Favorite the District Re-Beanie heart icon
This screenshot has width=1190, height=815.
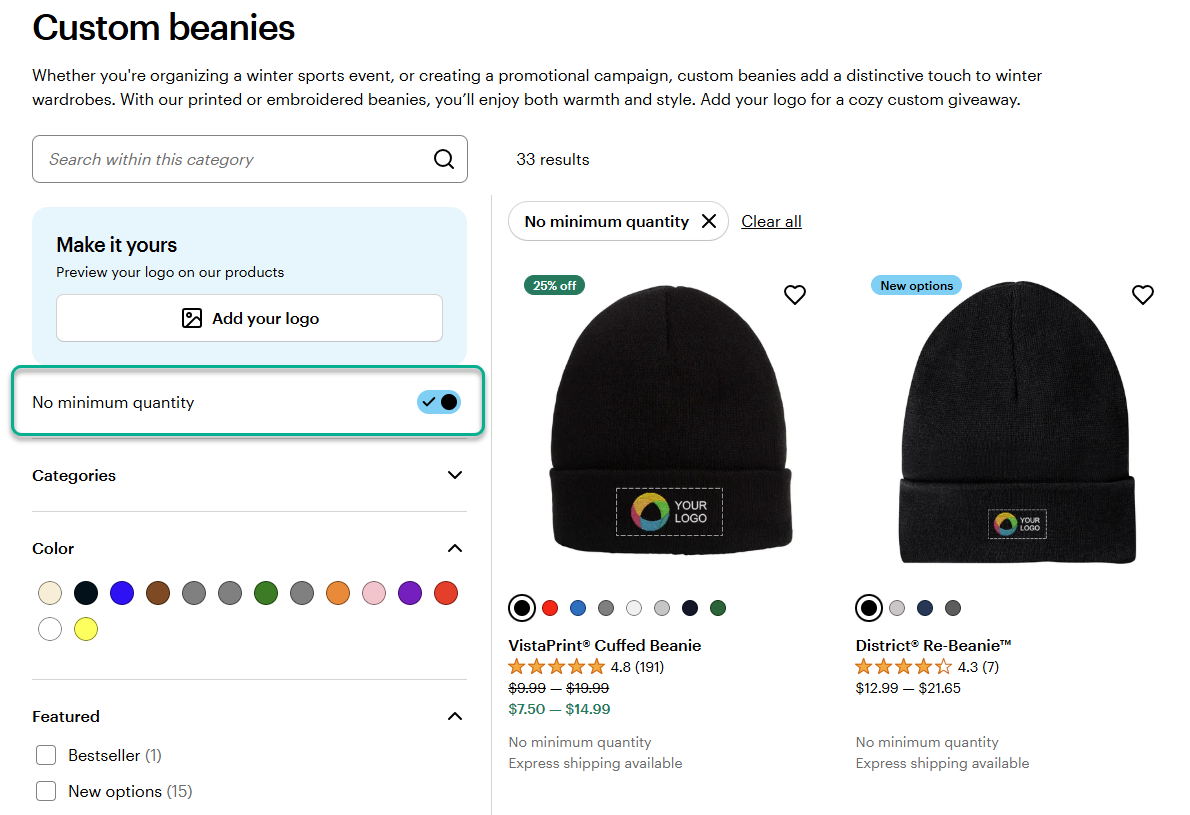[x=1142, y=294]
